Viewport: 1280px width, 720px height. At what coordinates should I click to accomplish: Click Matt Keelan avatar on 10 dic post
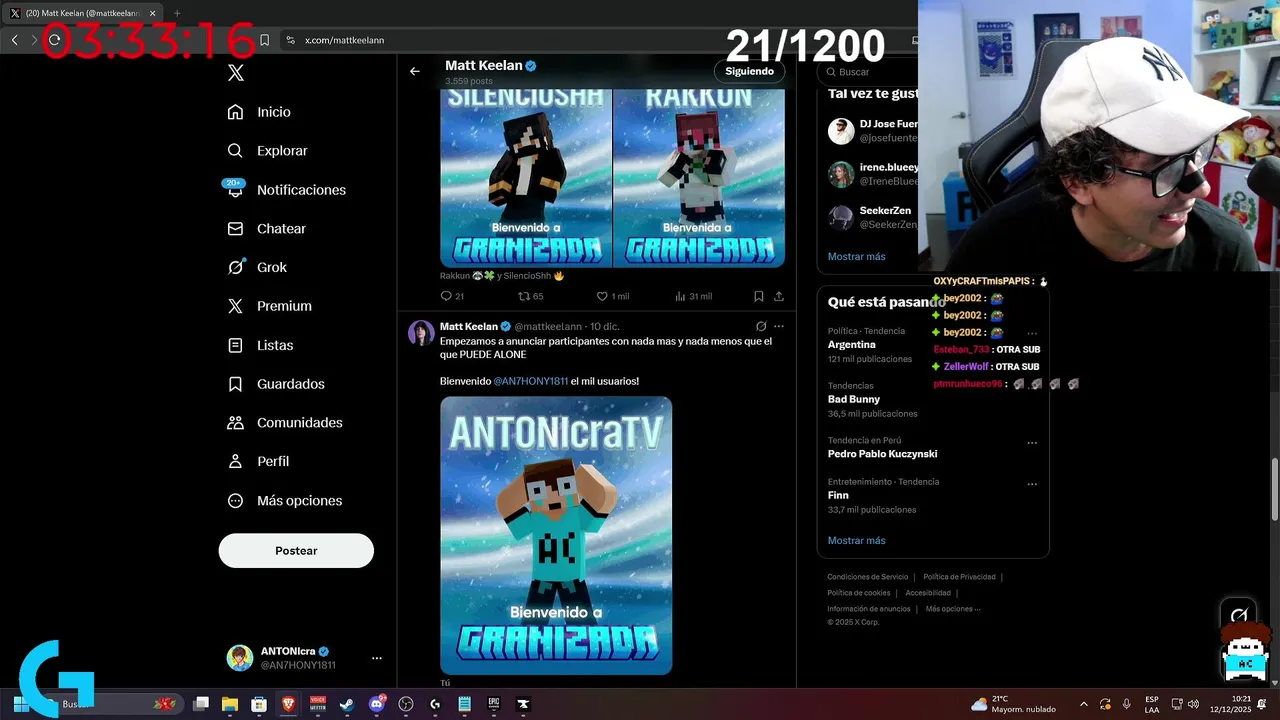click(x=421, y=333)
